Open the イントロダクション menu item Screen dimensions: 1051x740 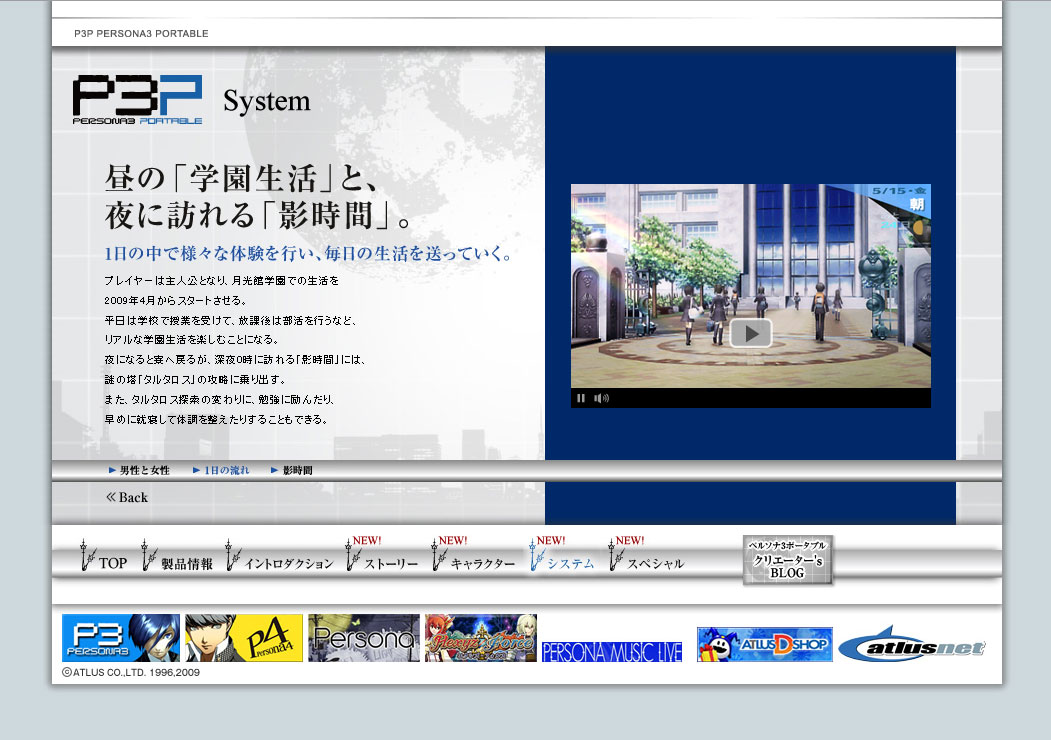[x=280, y=556]
